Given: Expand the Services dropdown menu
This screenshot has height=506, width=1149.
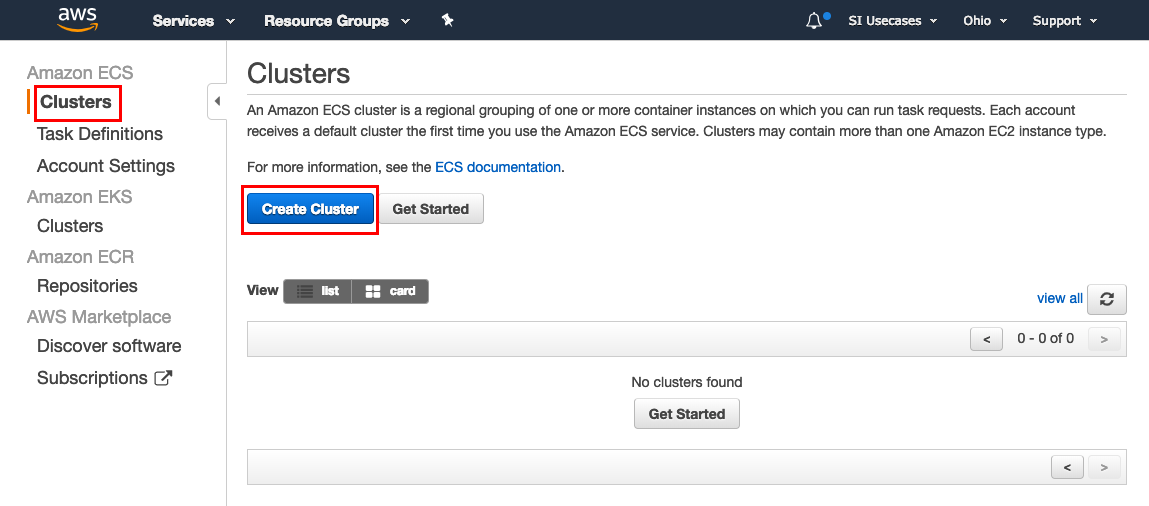Looking at the screenshot, I should (193, 21).
